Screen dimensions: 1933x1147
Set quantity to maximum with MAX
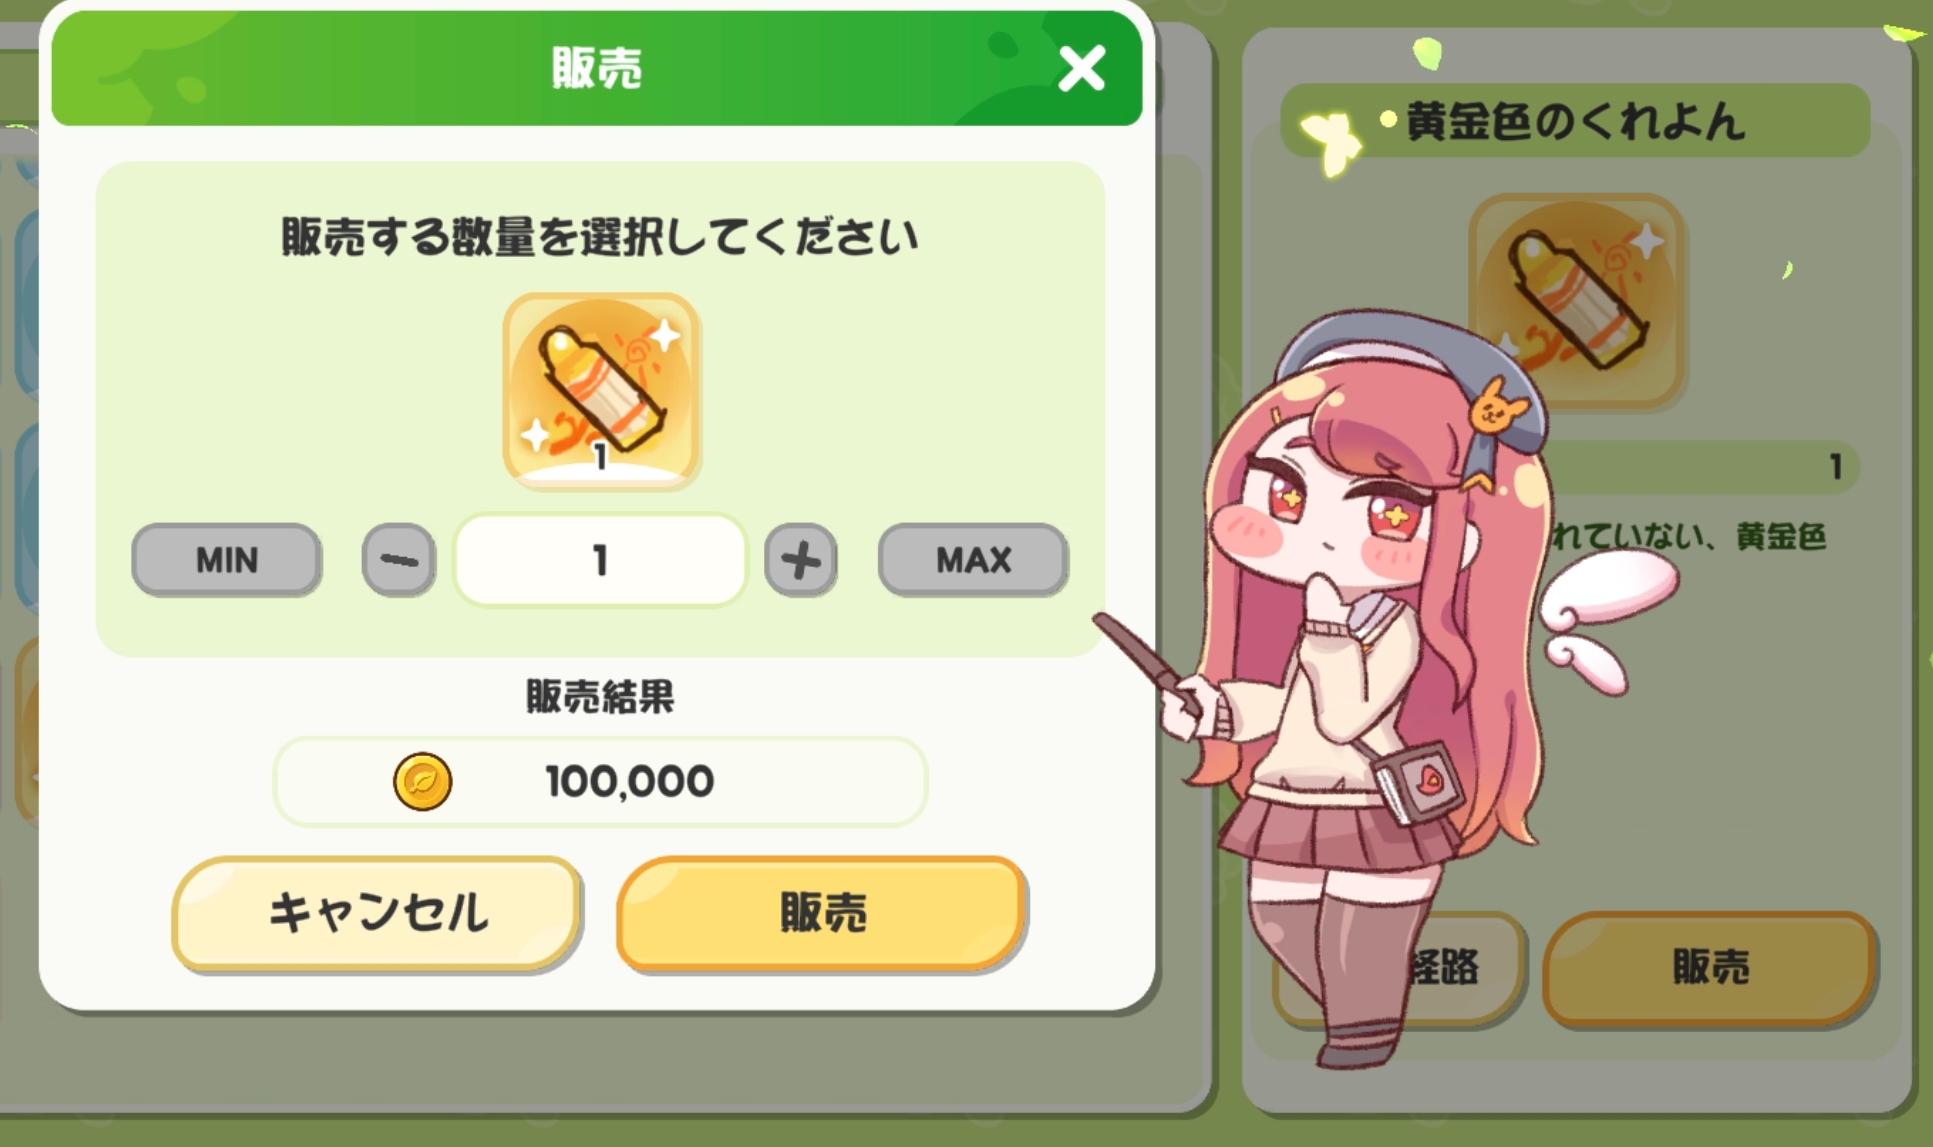click(x=973, y=560)
